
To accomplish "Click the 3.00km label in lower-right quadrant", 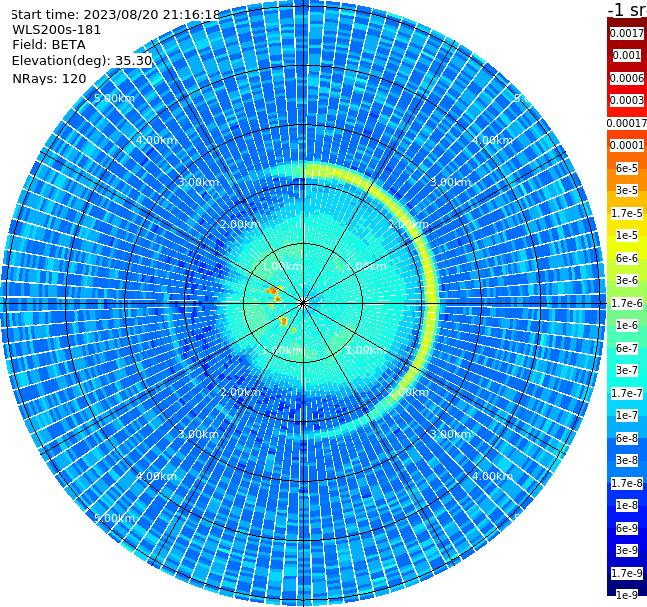I will pos(450,434).
